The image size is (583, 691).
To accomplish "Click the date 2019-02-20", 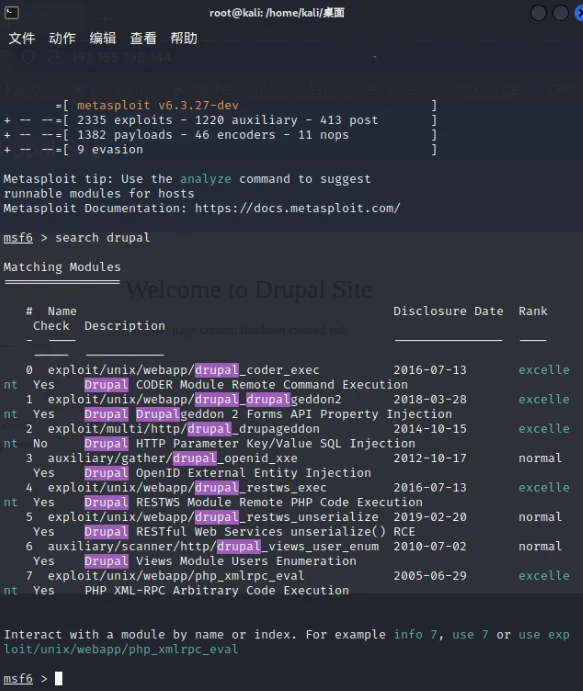I will 430,517.
